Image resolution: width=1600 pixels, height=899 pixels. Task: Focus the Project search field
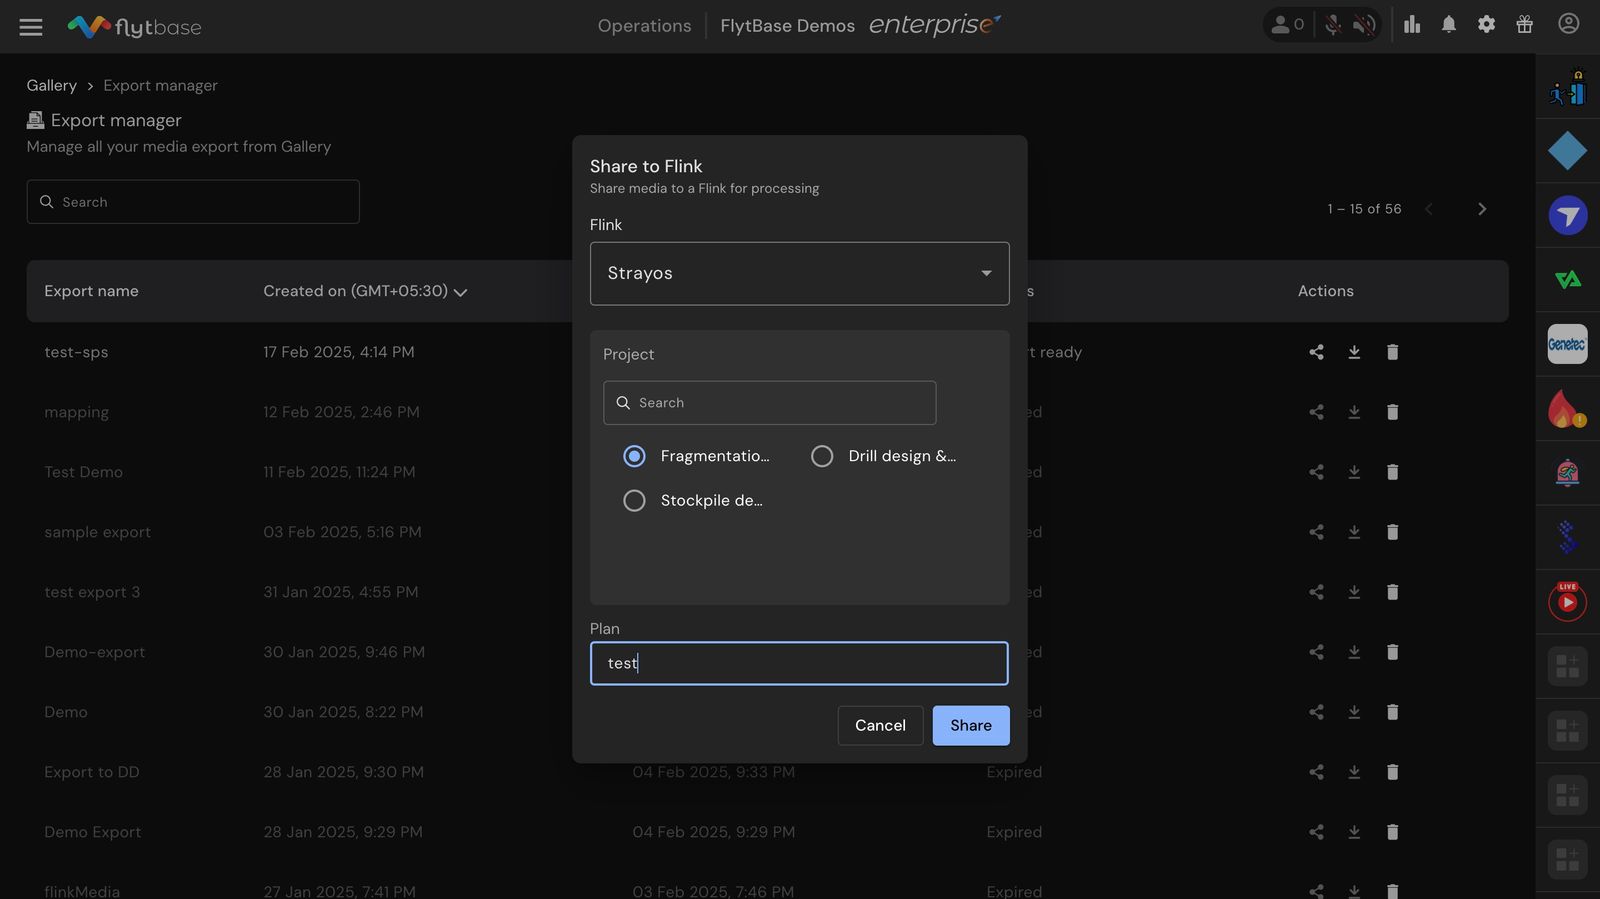pos(769,403)
